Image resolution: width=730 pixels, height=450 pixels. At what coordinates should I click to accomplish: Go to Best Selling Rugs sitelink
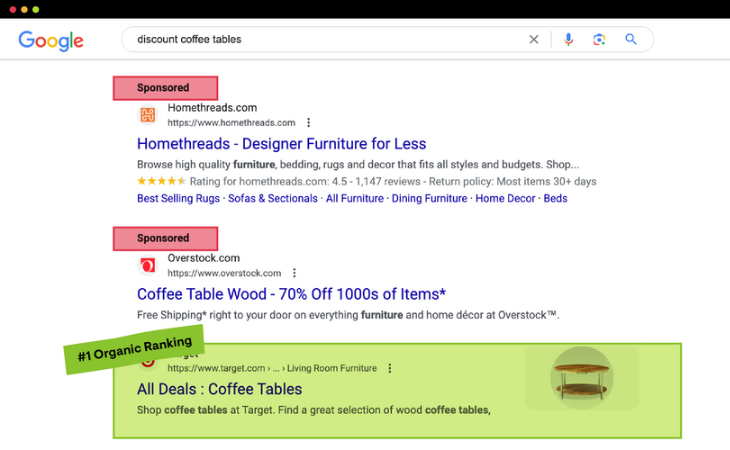178,199
